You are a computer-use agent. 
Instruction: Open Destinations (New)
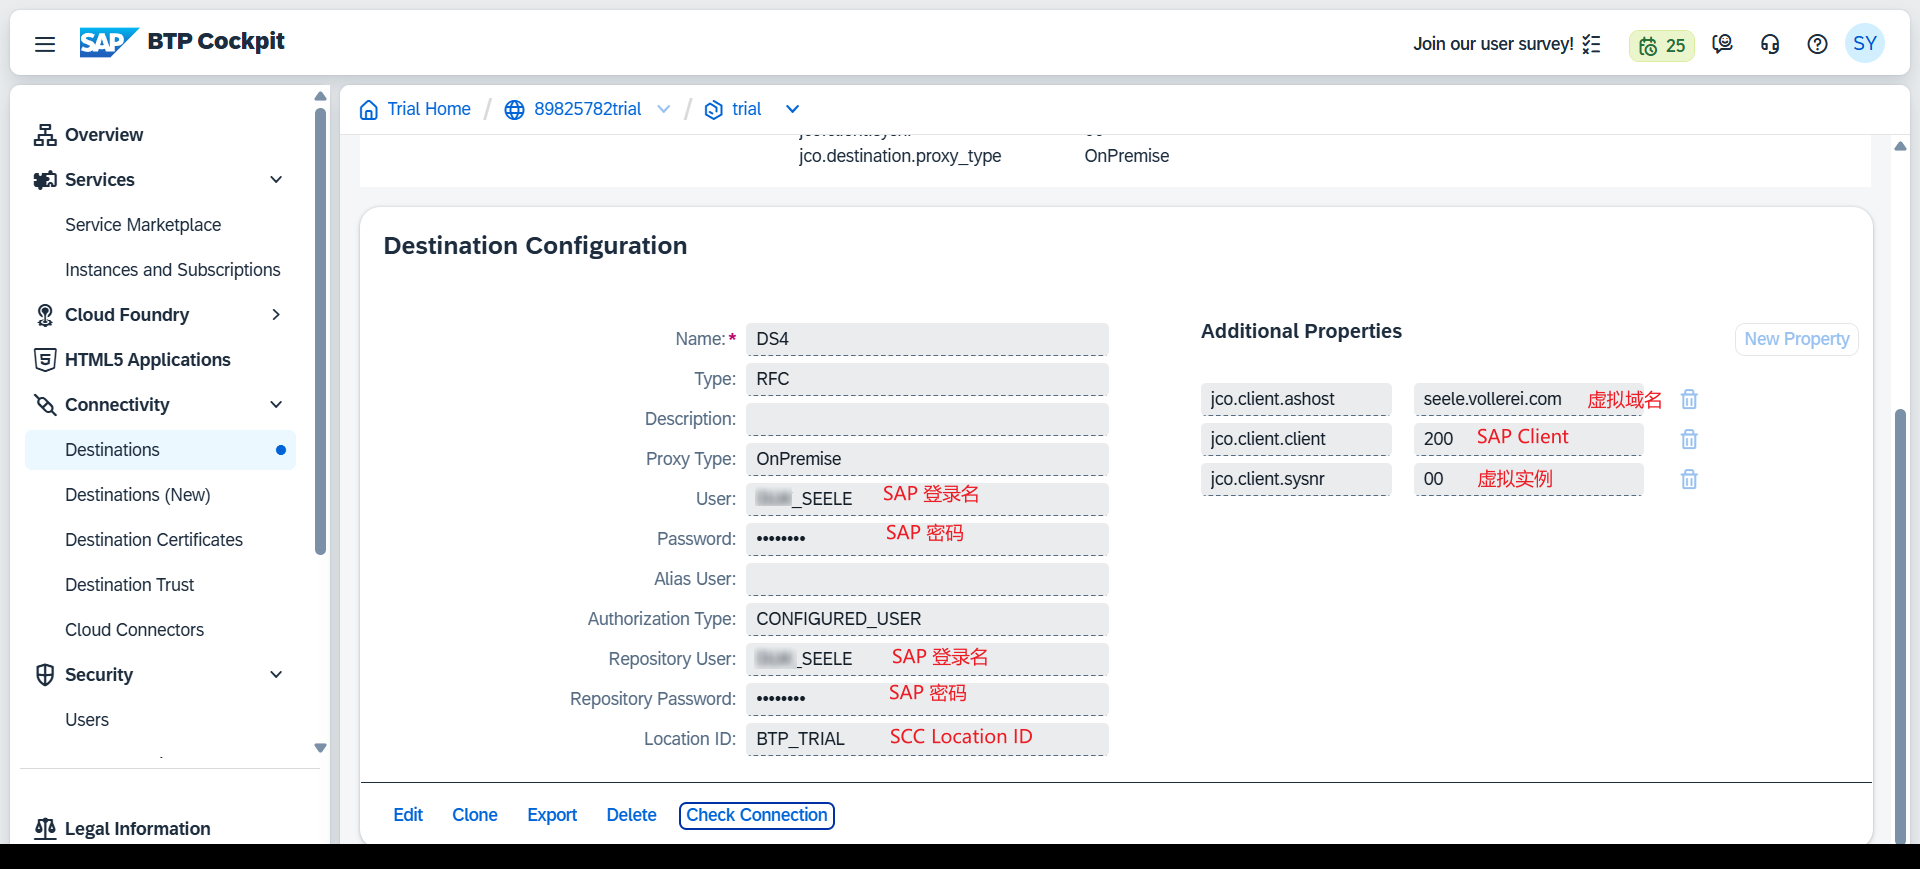click(138, 495)
